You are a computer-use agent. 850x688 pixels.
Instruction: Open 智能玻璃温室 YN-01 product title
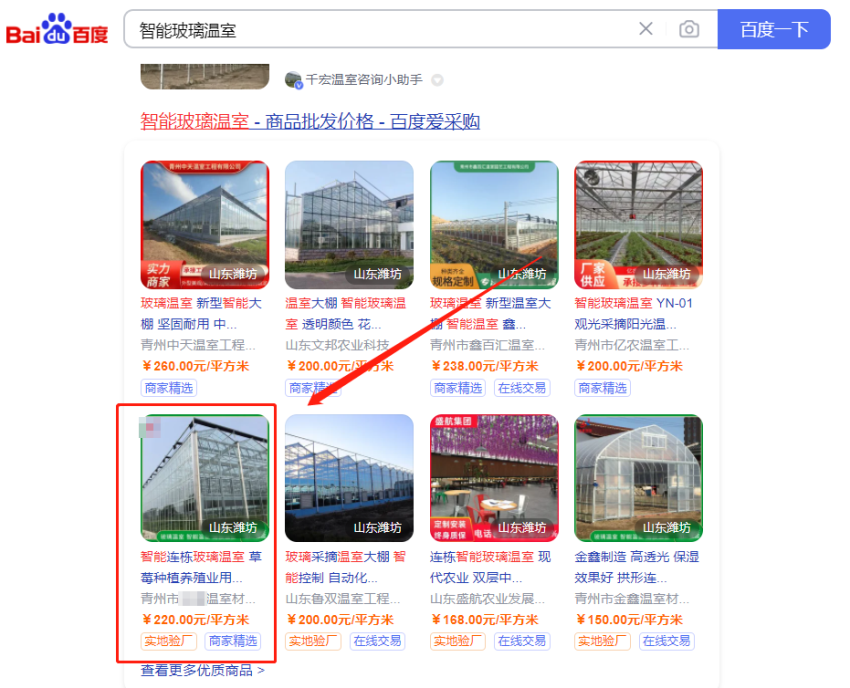coord(633,313)
